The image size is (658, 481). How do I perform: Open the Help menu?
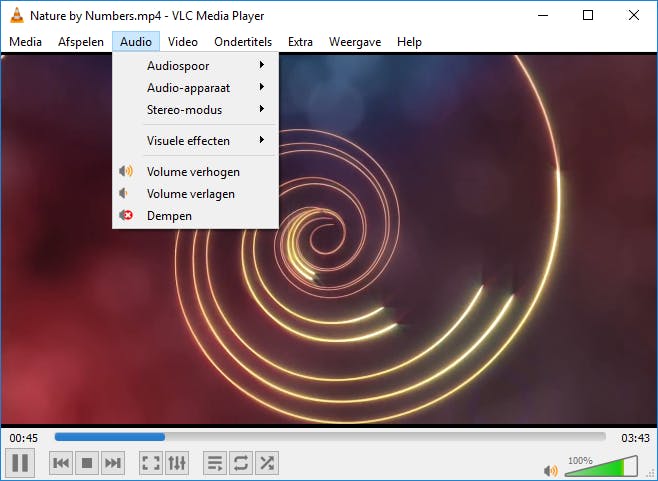coord(409,42)
